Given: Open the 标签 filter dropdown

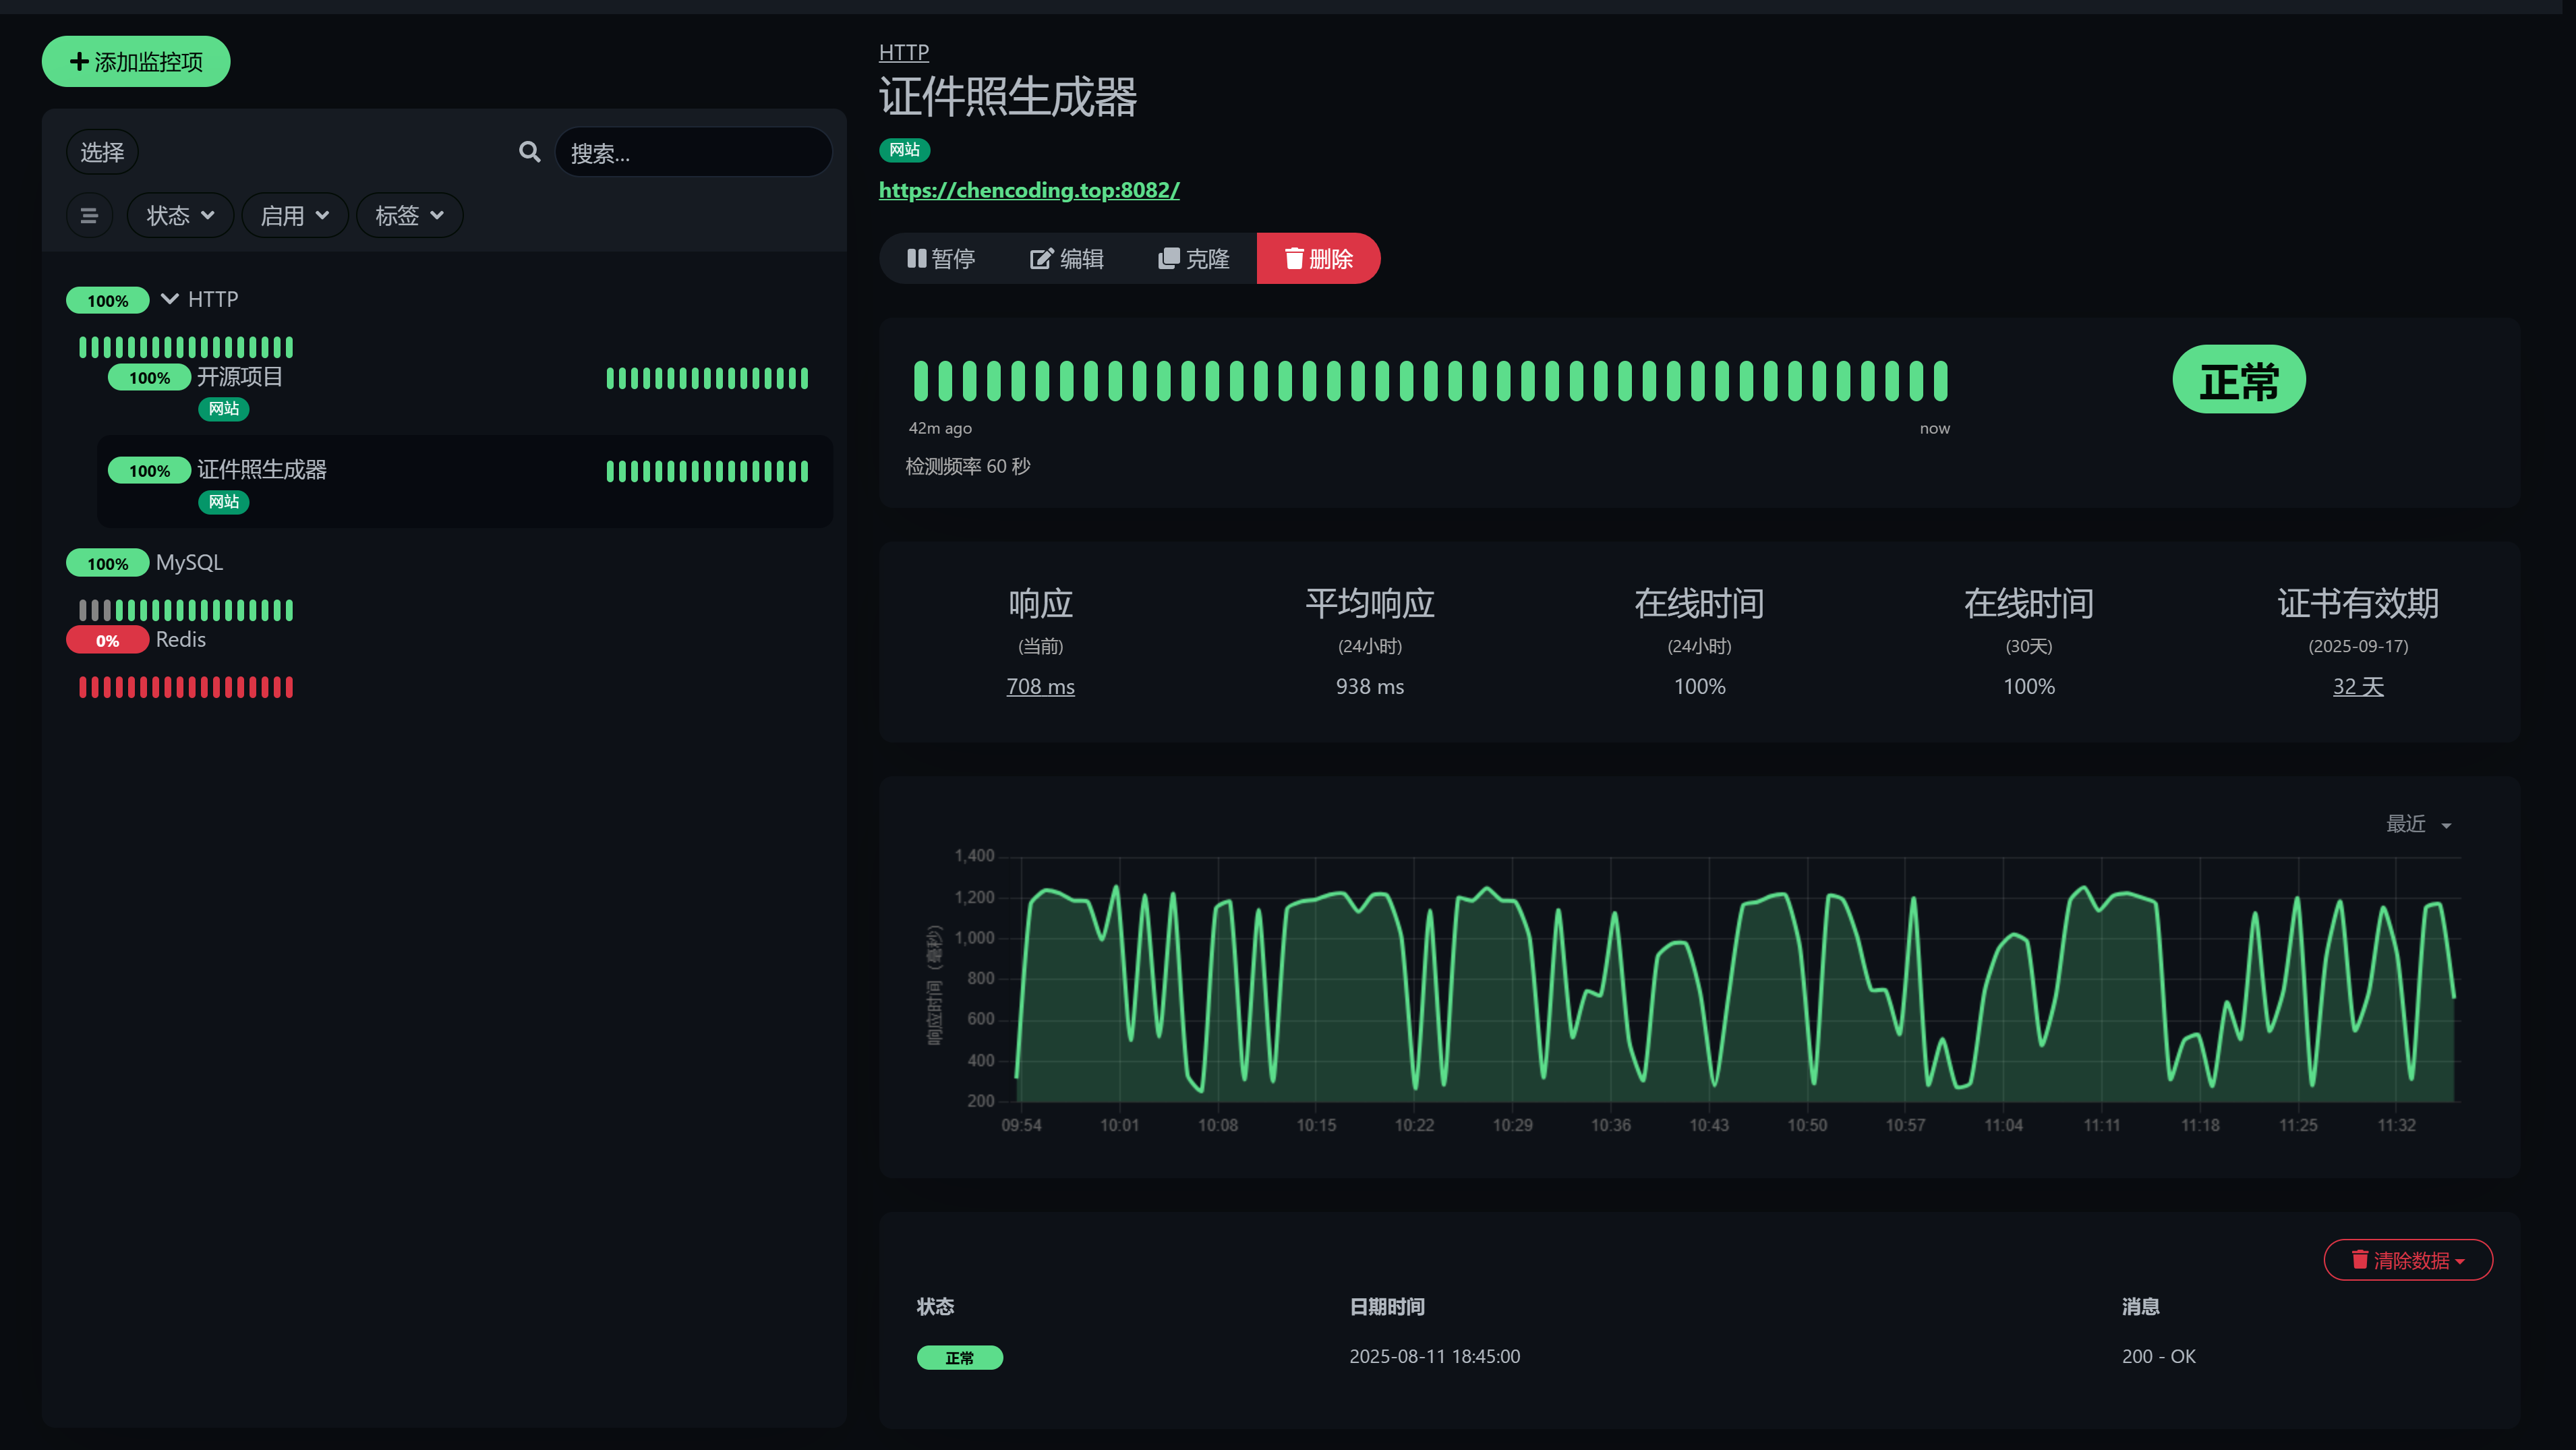Looking at the screenshot, I should pos(409,216).
